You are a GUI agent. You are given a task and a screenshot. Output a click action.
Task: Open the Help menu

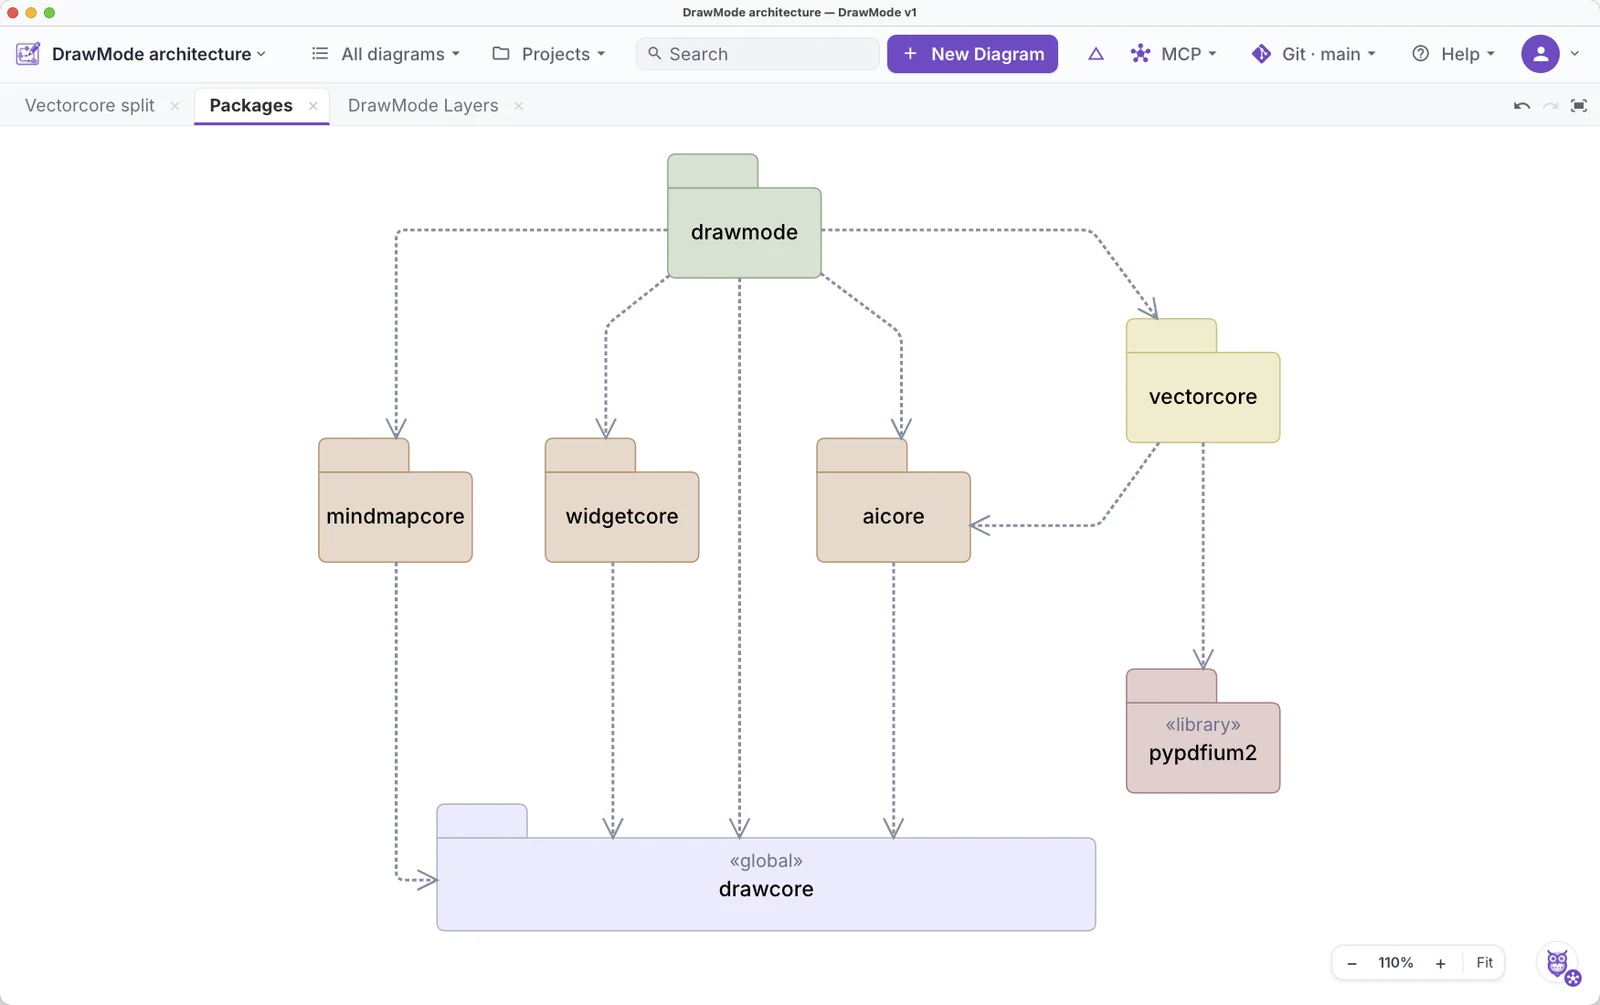[1454, 54]
